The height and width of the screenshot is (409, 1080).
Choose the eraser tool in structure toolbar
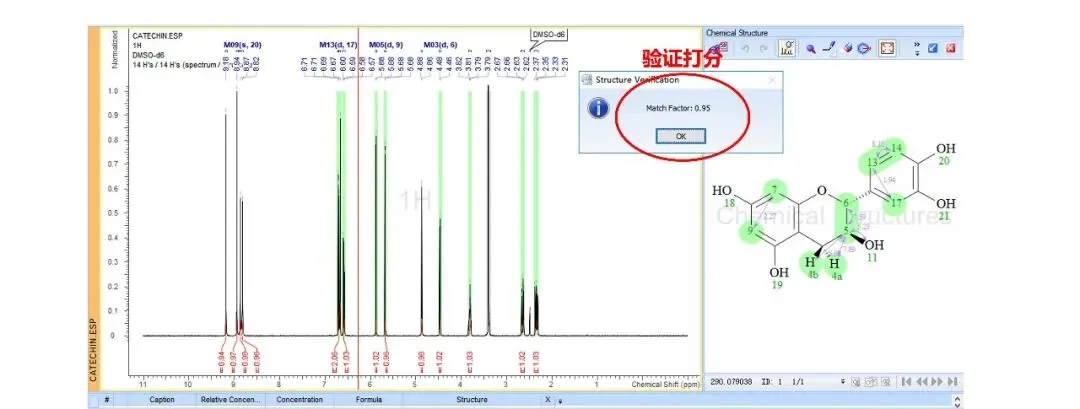847,48
